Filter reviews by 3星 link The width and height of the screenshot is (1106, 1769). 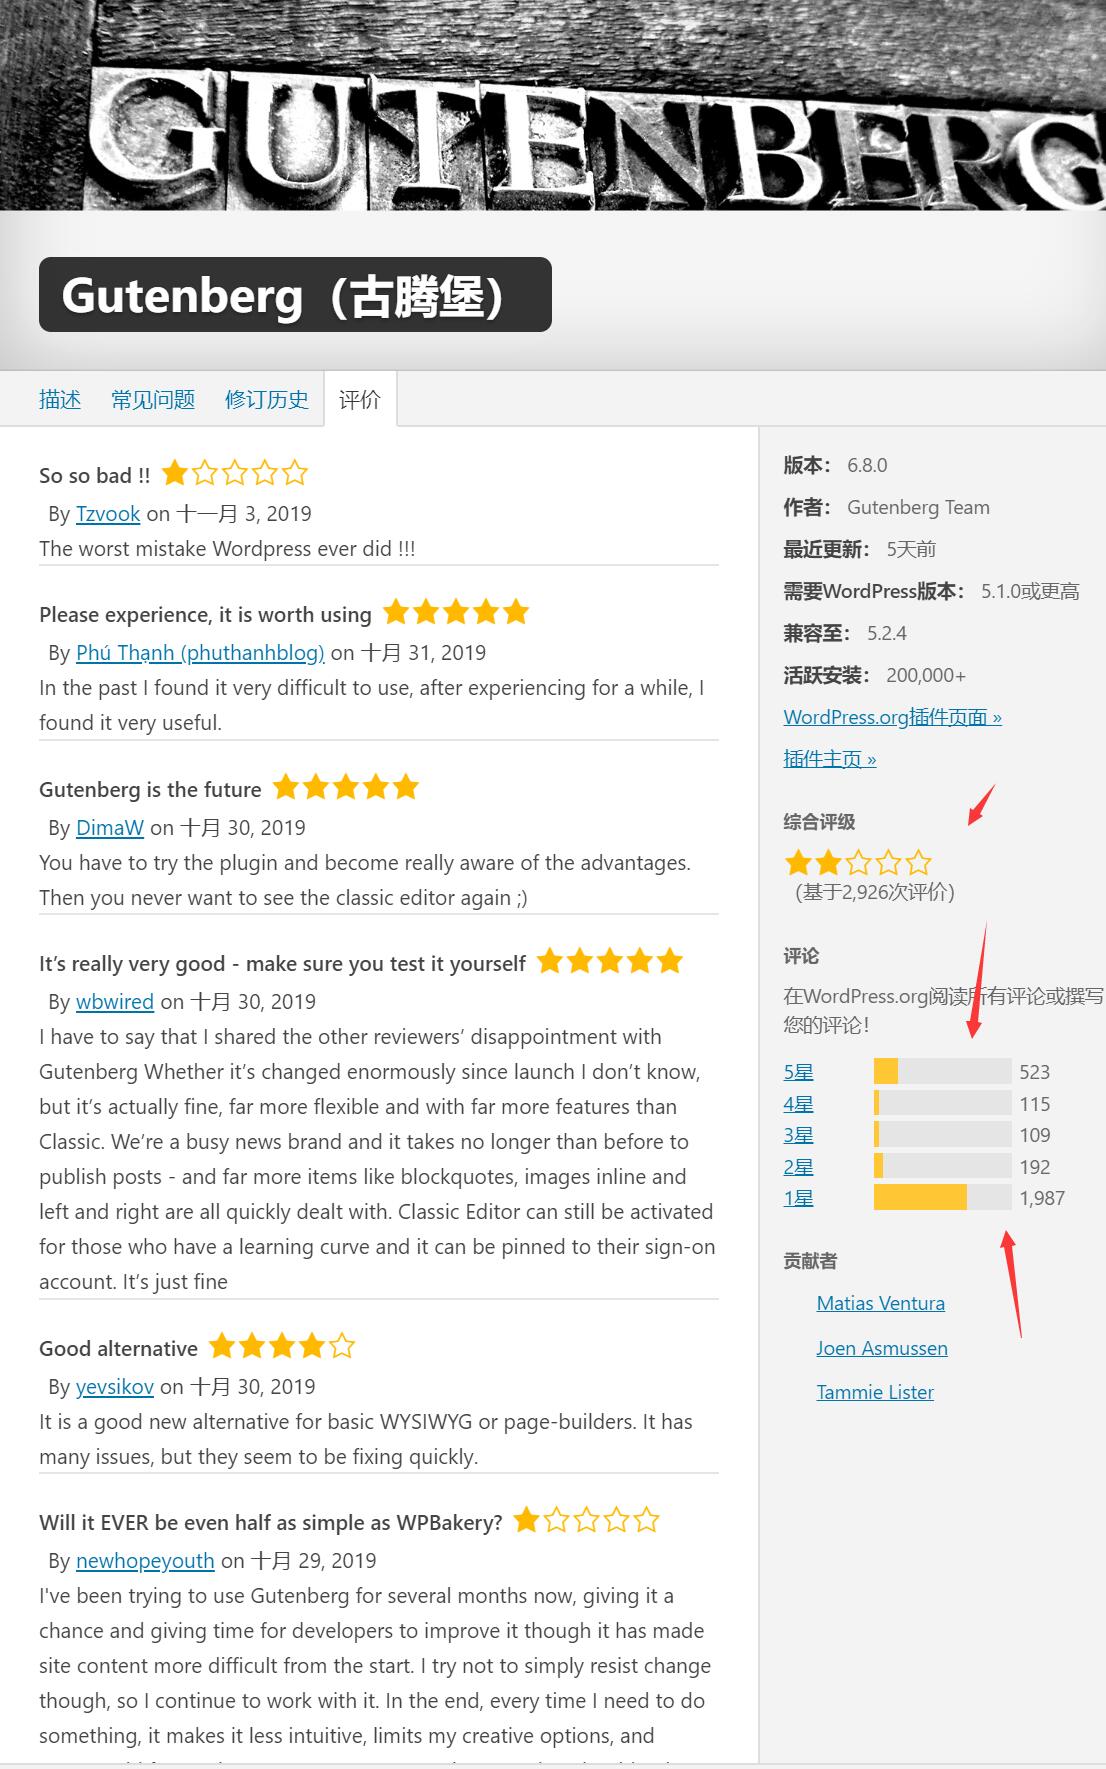tap(798, 1135)
